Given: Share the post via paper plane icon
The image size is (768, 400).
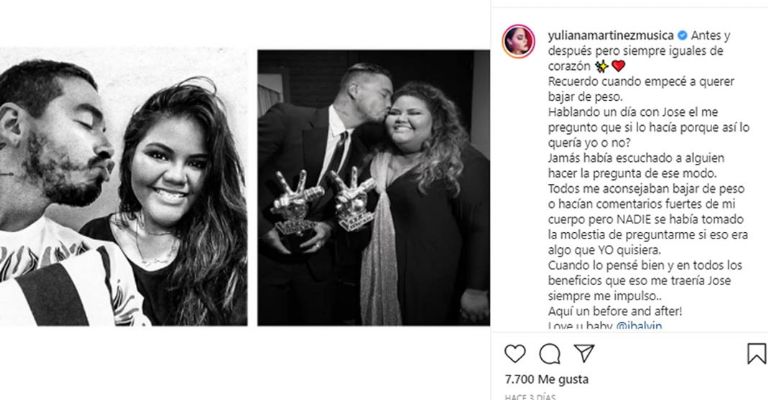Looking at the screenshot, I should [x=584, y=353].
